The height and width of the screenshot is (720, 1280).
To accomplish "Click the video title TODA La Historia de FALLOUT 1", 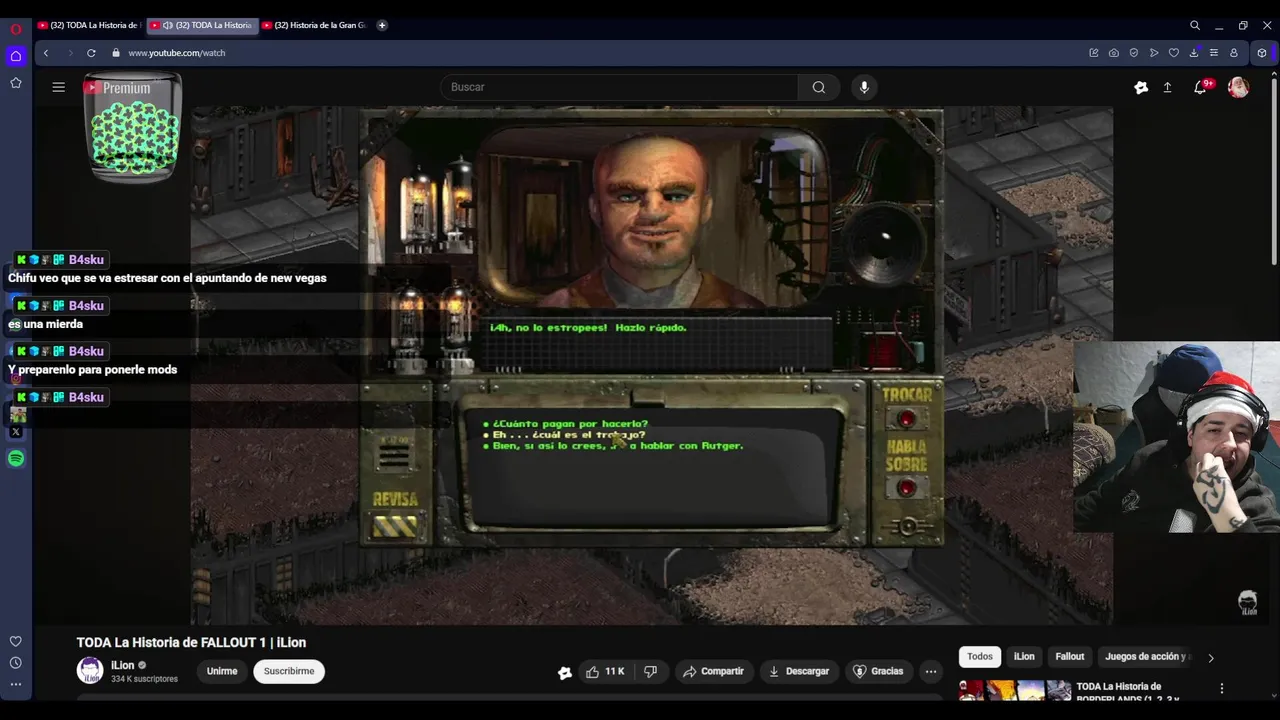I will (191, 642).
